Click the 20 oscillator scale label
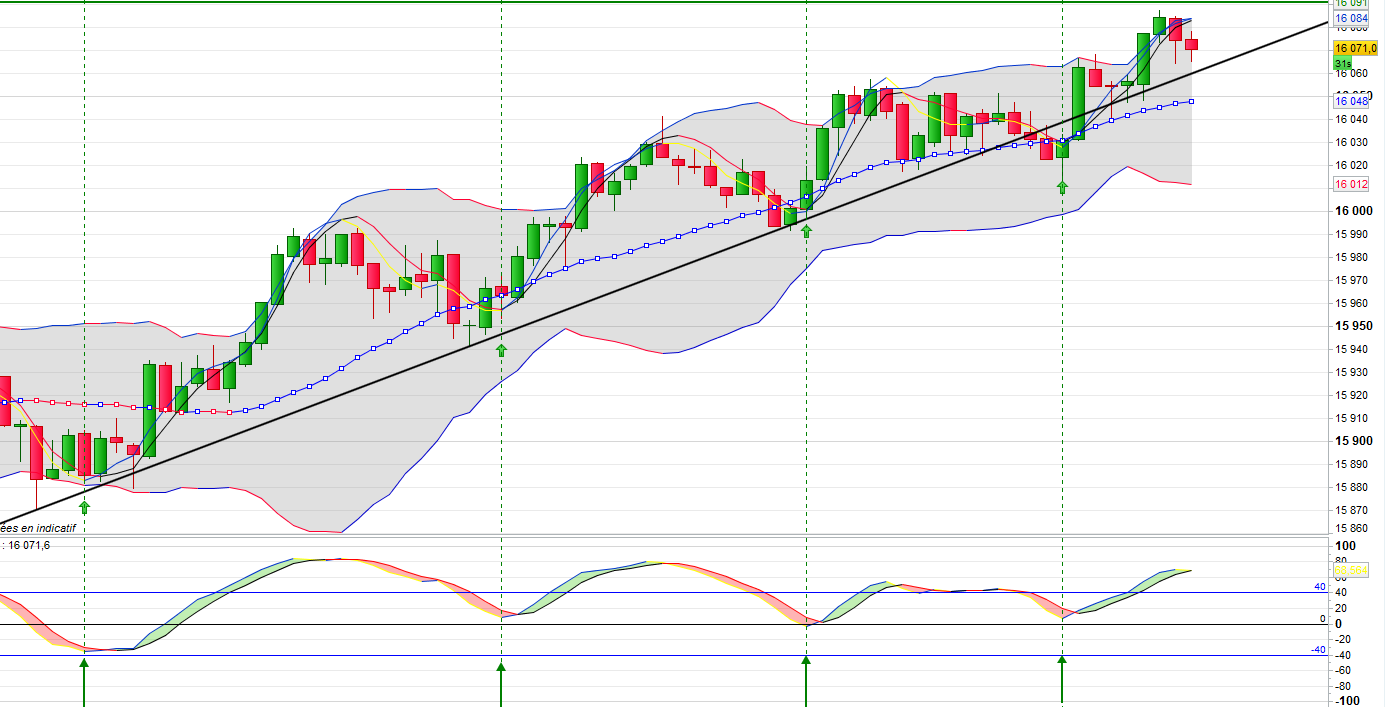This screenshot has width=1385, height=707. coord(1343,608)
